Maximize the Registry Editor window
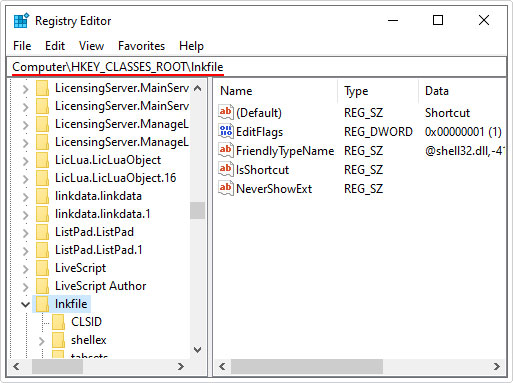The image size is (513, 383). (438, 20)
